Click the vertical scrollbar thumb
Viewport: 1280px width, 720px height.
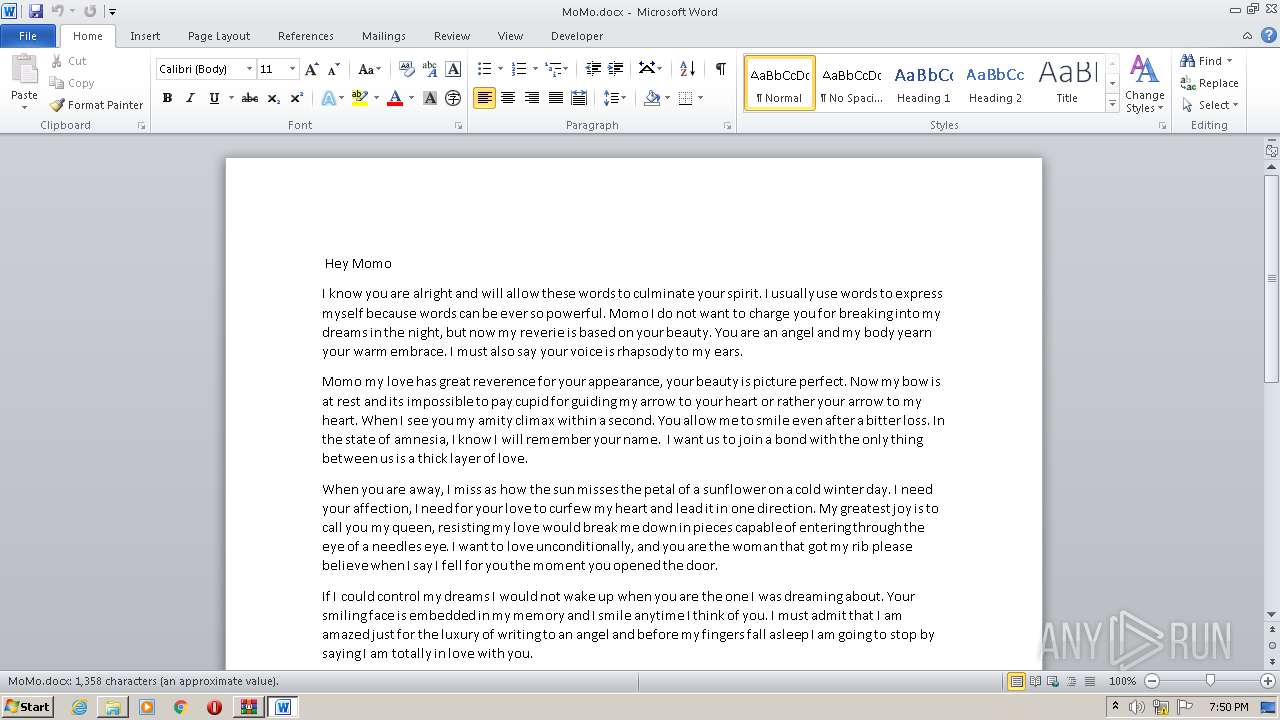(1272, 277)
